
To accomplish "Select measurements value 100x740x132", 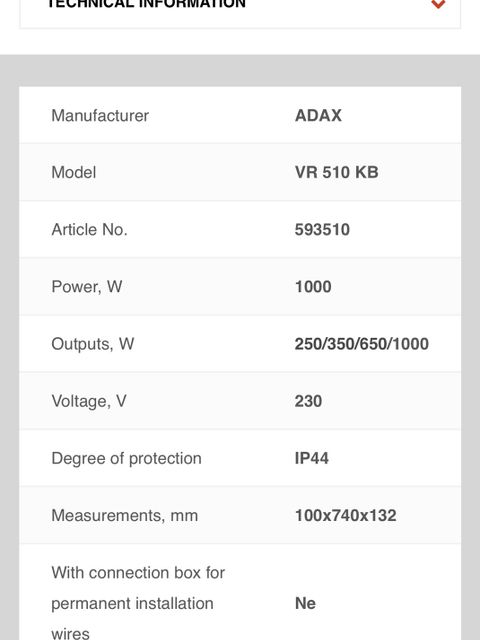I will 345,515.
